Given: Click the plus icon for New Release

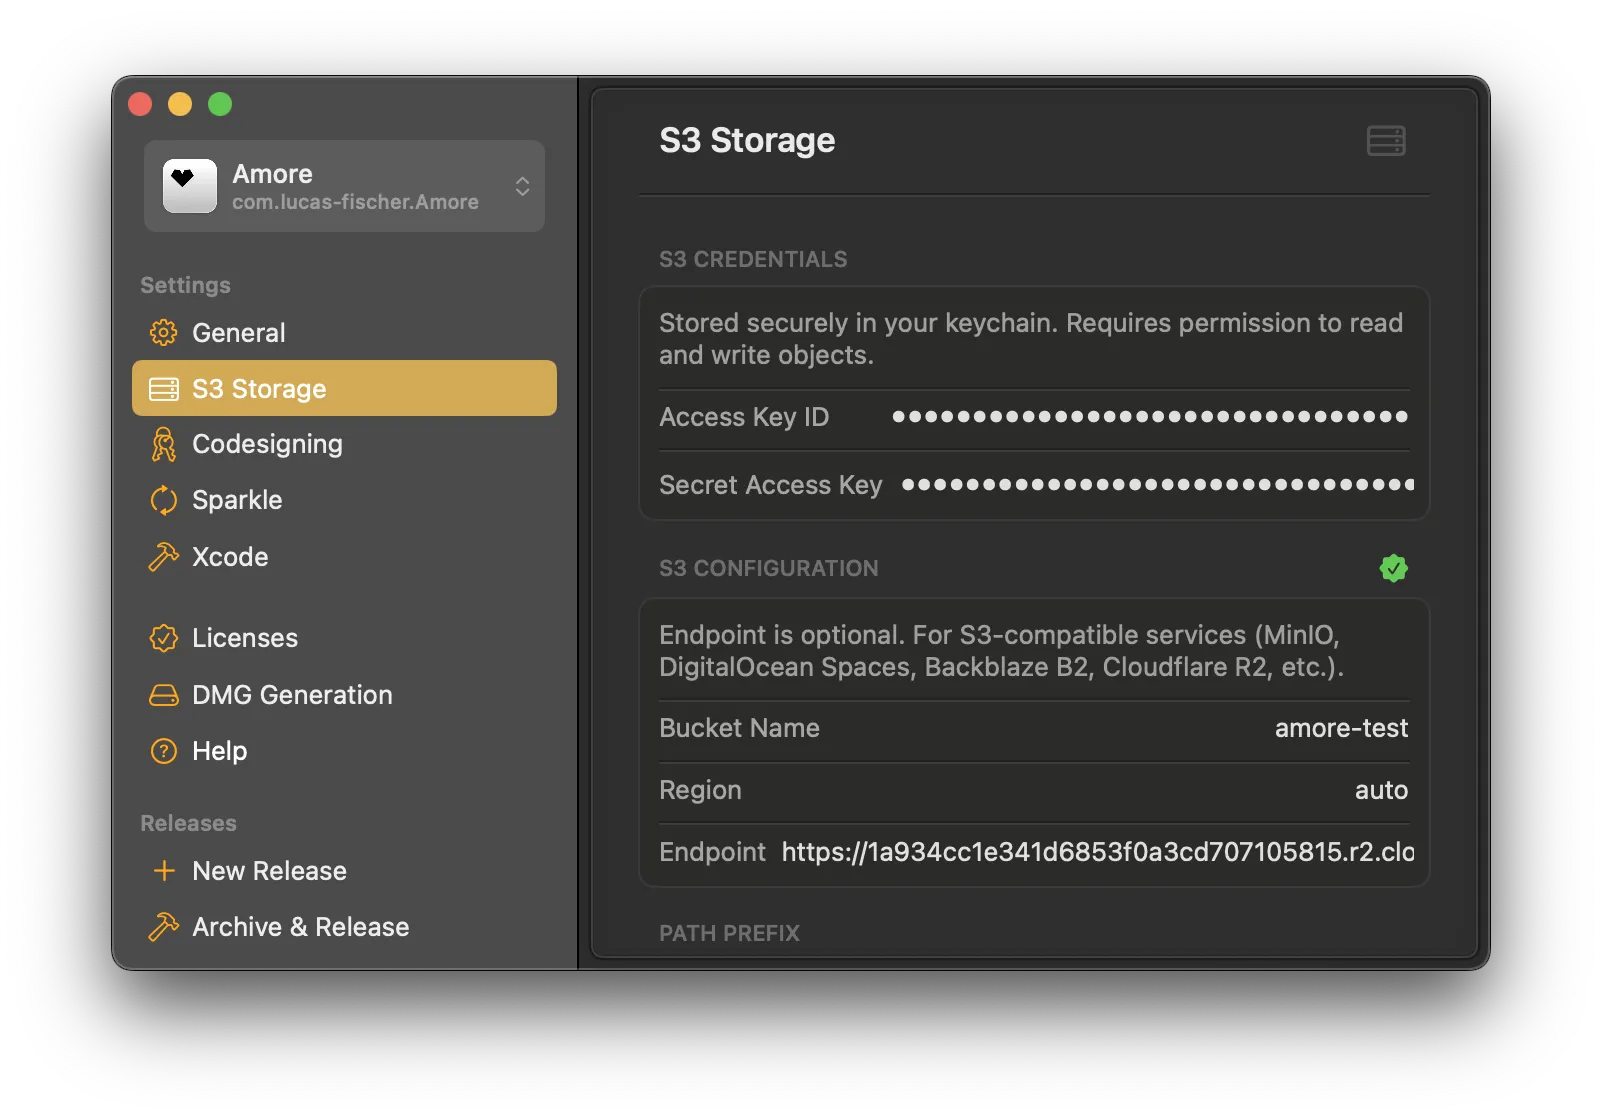Looking at the screenshot, I should click(164, 871).
